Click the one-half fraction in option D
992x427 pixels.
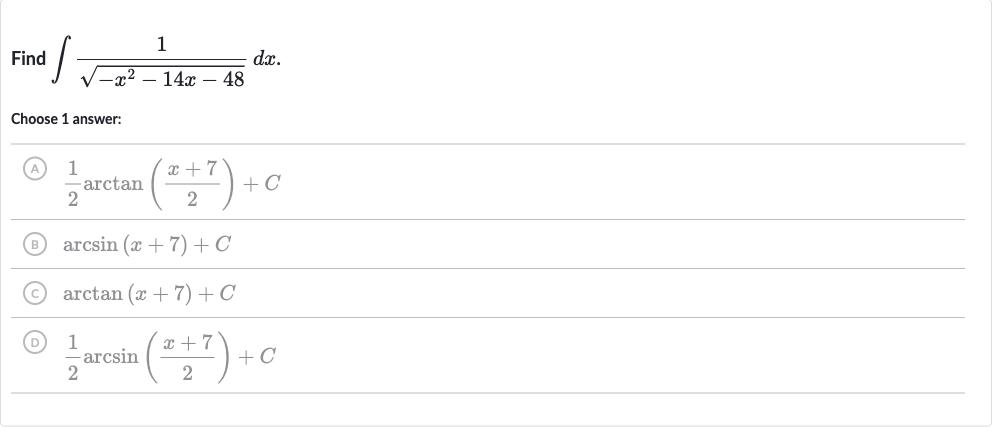coord(73,357)
